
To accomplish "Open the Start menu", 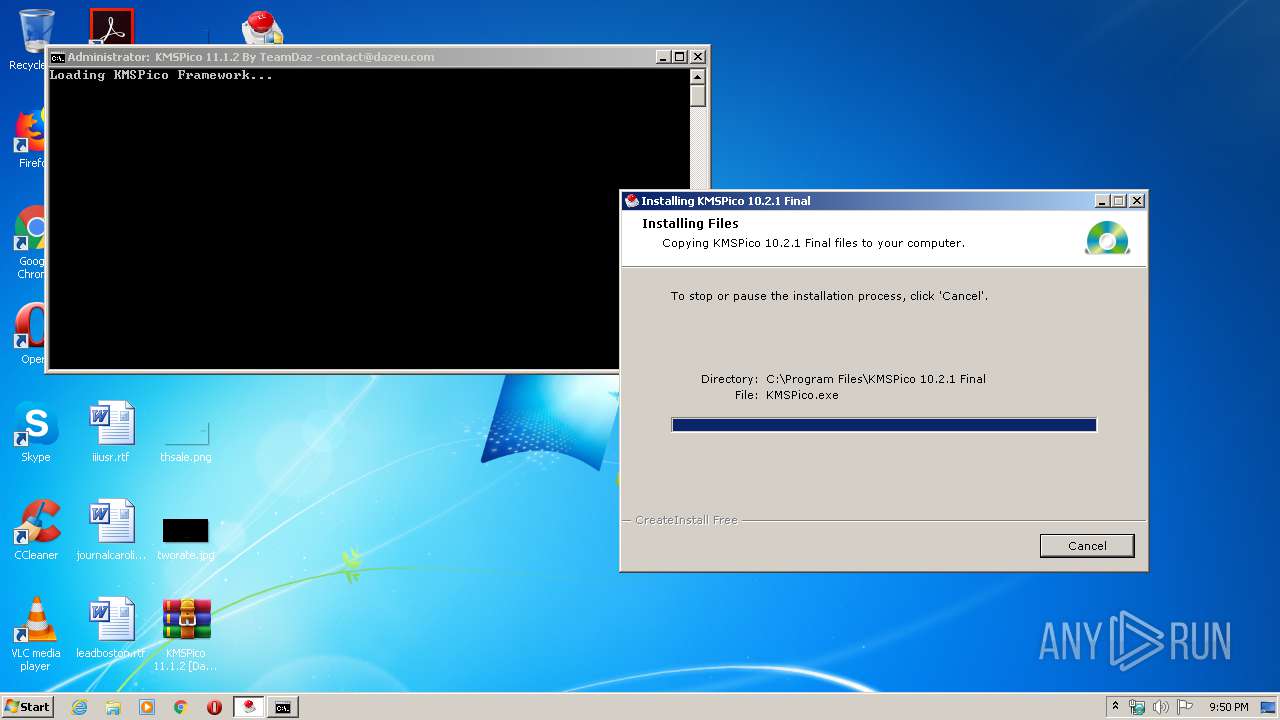I will pyautogui.click(x=27, y=707).
